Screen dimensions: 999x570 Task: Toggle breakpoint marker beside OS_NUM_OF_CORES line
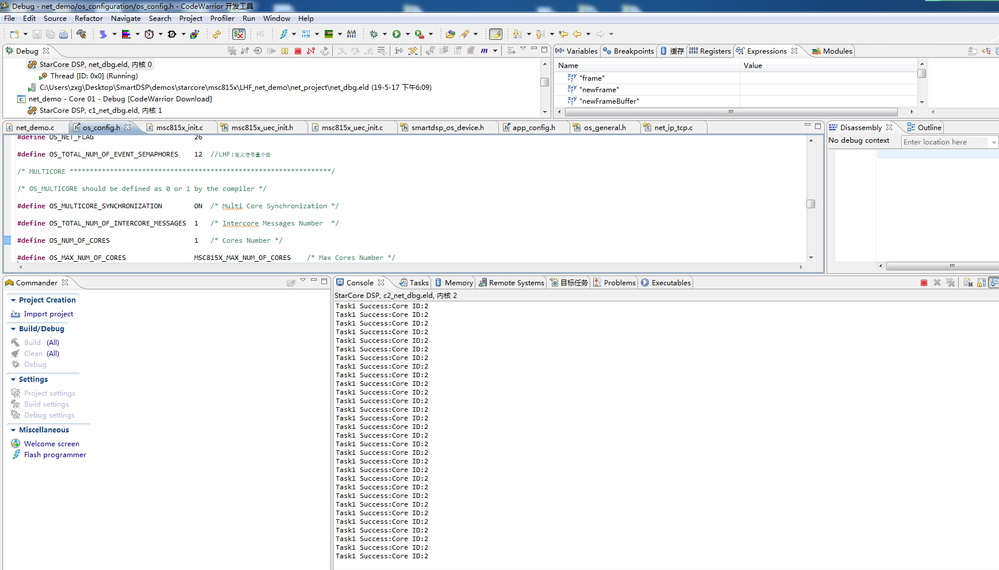click(8, 241)
